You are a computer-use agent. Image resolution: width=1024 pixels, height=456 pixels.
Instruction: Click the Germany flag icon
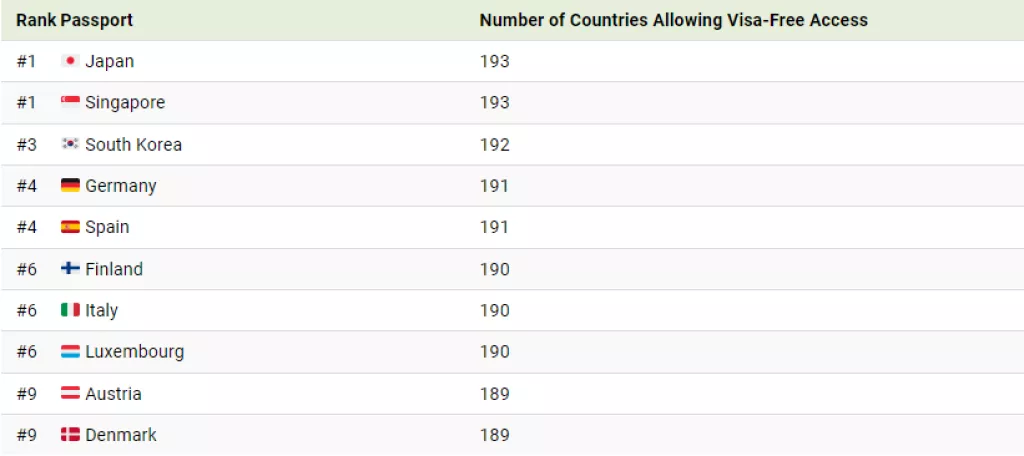tap(70, 186)
